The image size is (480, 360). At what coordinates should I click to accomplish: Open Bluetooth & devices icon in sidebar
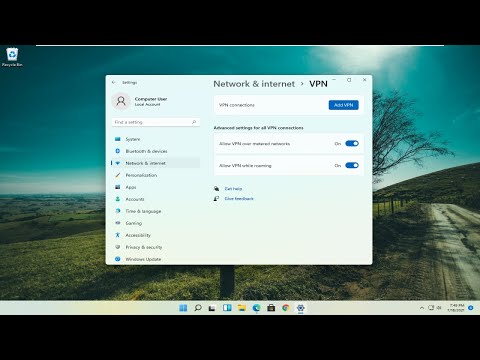click(x=118, y=151)
